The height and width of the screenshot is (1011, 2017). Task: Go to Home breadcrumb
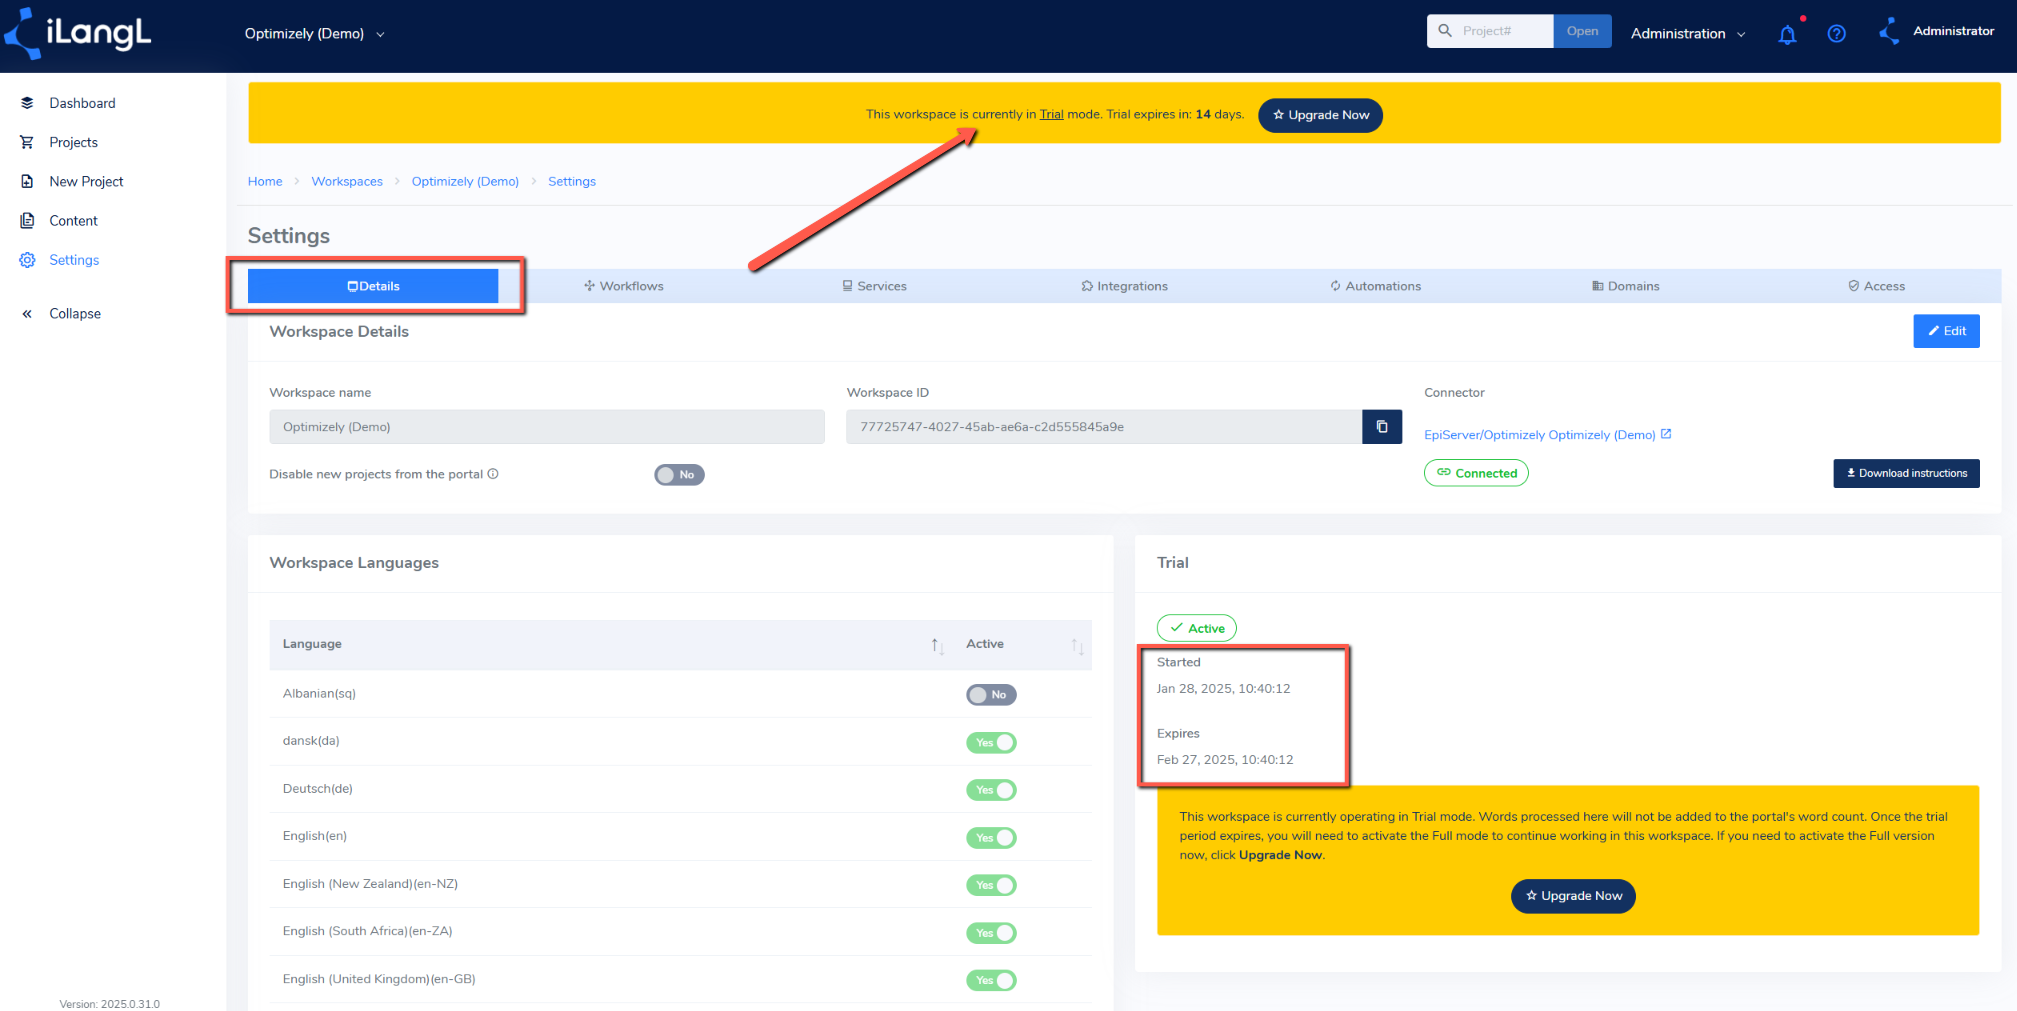(265, 181)
